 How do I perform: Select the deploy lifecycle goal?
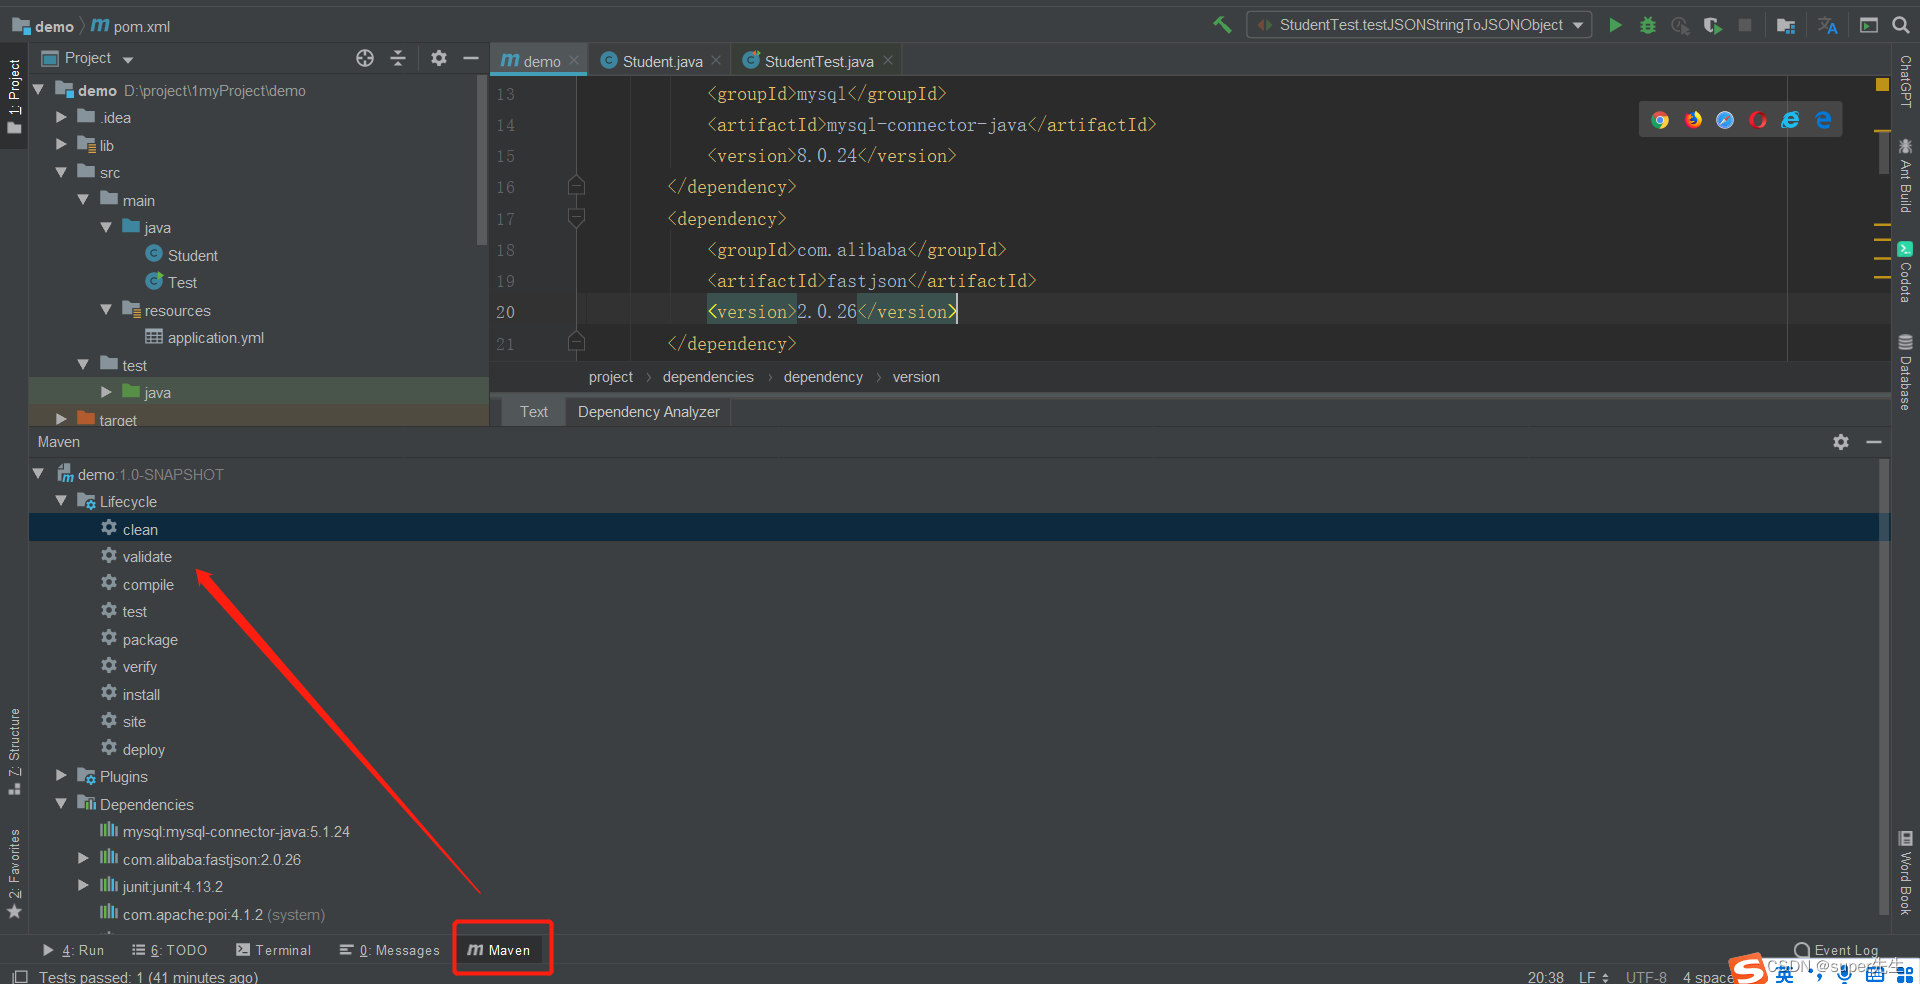pos(143,749)
